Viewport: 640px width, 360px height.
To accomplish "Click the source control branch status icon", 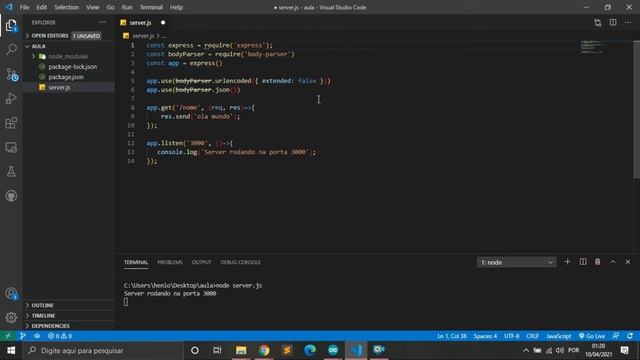I will coord(22,336).
